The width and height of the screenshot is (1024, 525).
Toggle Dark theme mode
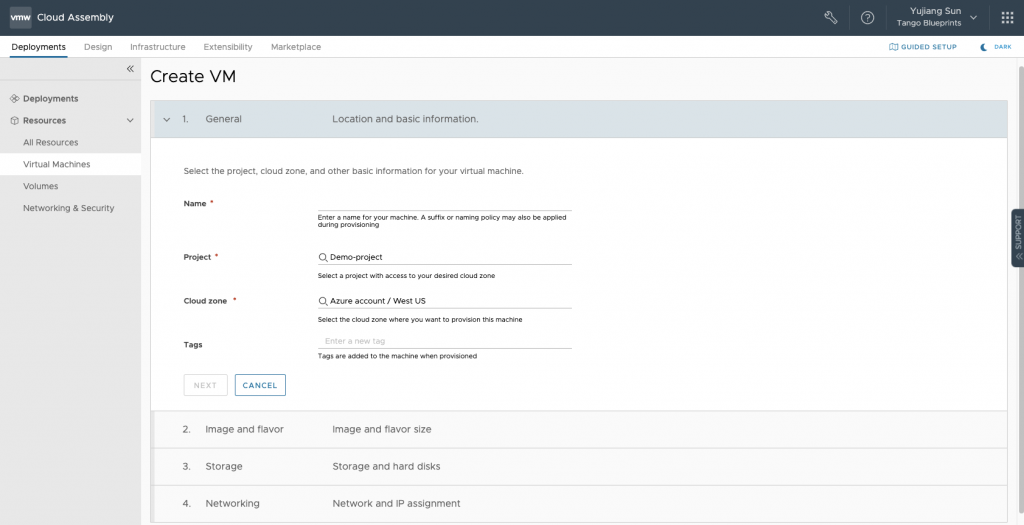996,47
